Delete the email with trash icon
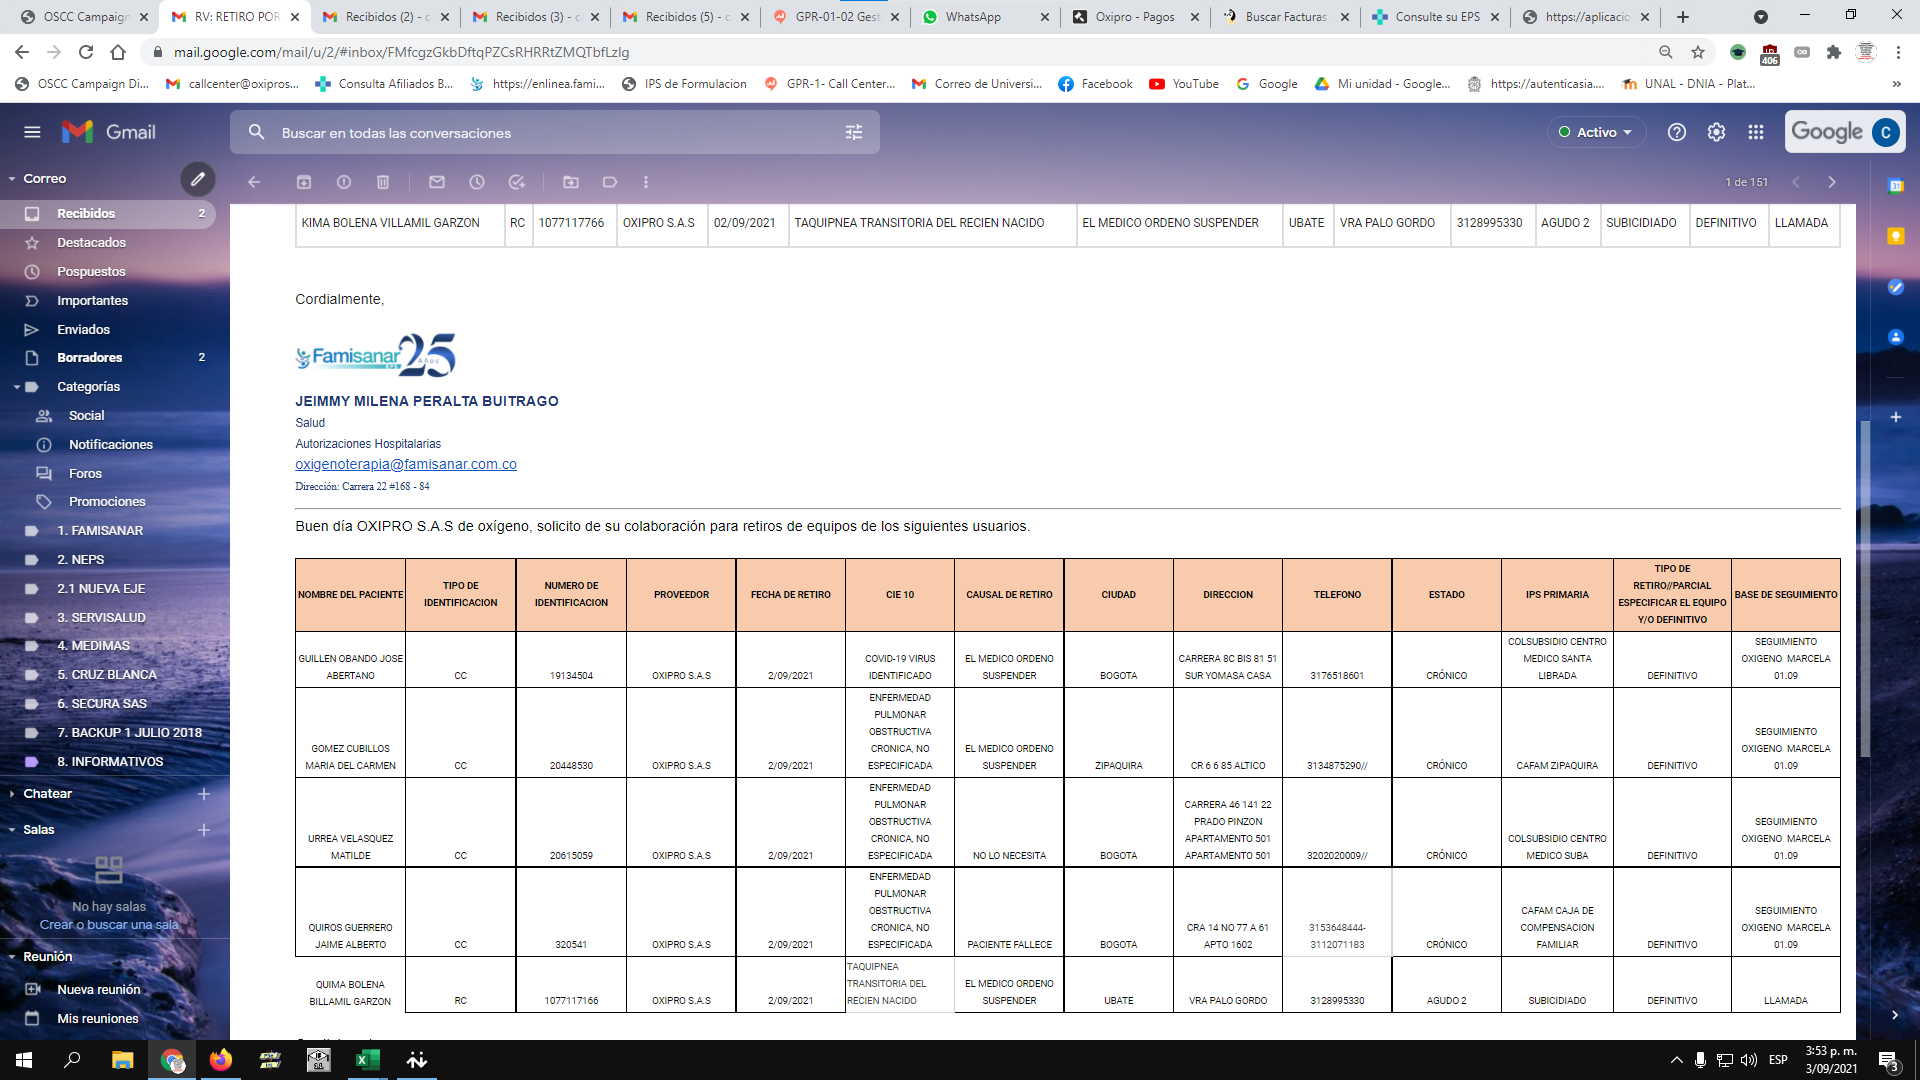 point(383,182)
